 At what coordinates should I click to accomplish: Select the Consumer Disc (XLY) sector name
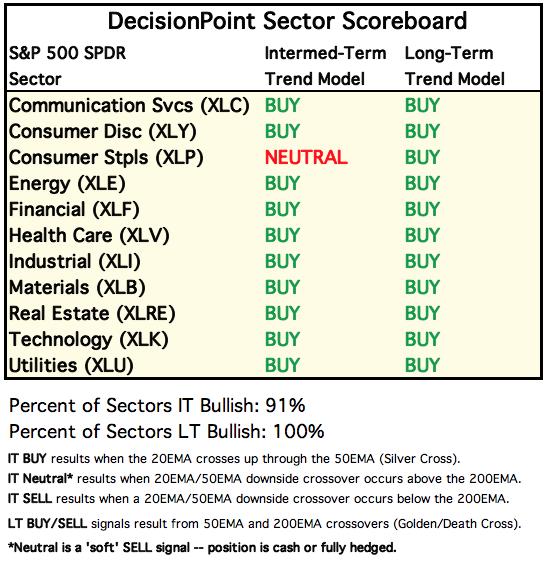click(x=103, y=132)
